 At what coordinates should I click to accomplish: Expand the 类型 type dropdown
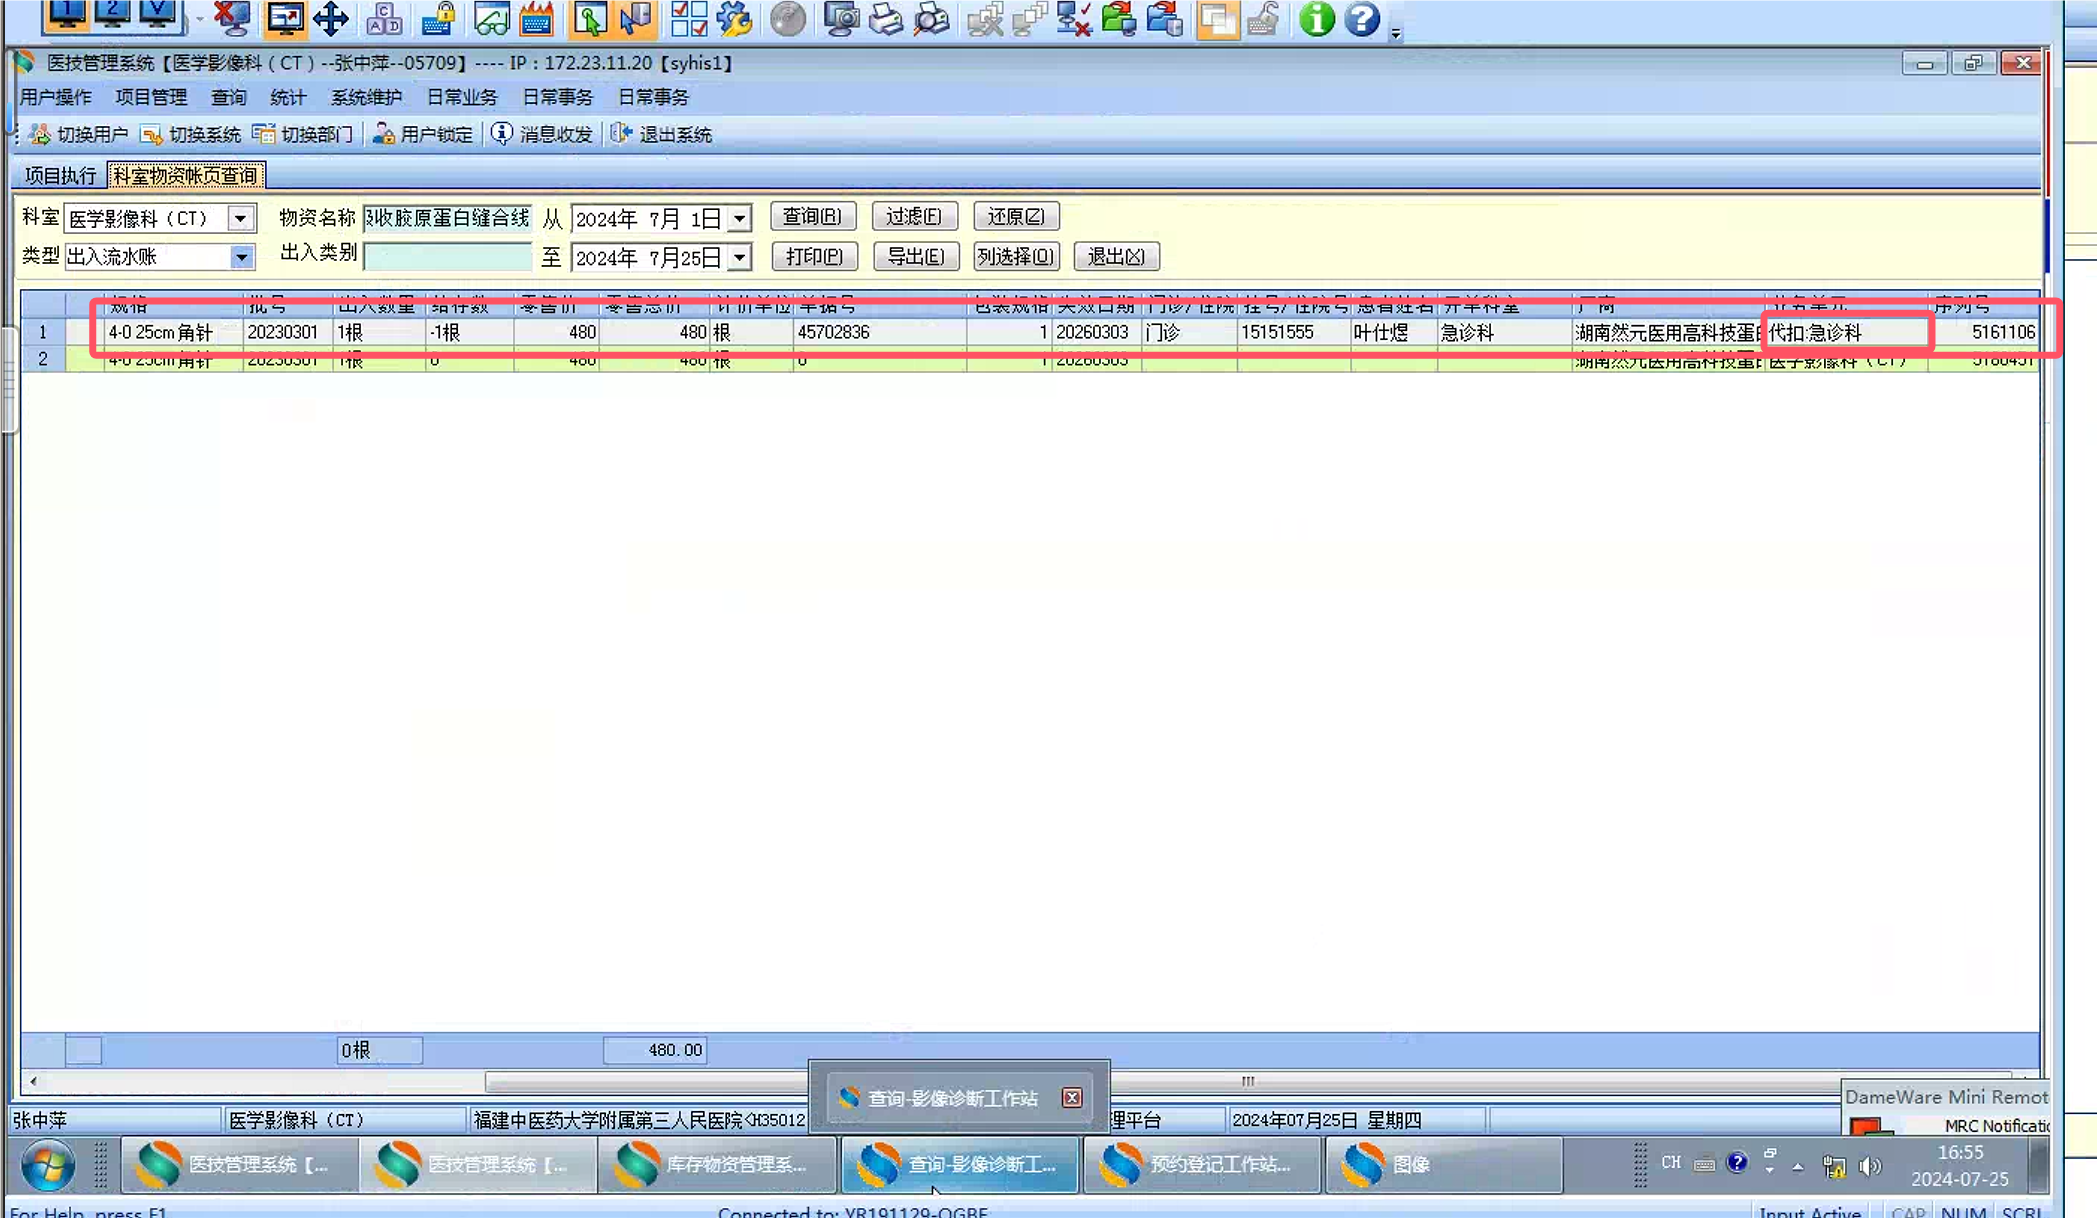(x=241, y=257)
